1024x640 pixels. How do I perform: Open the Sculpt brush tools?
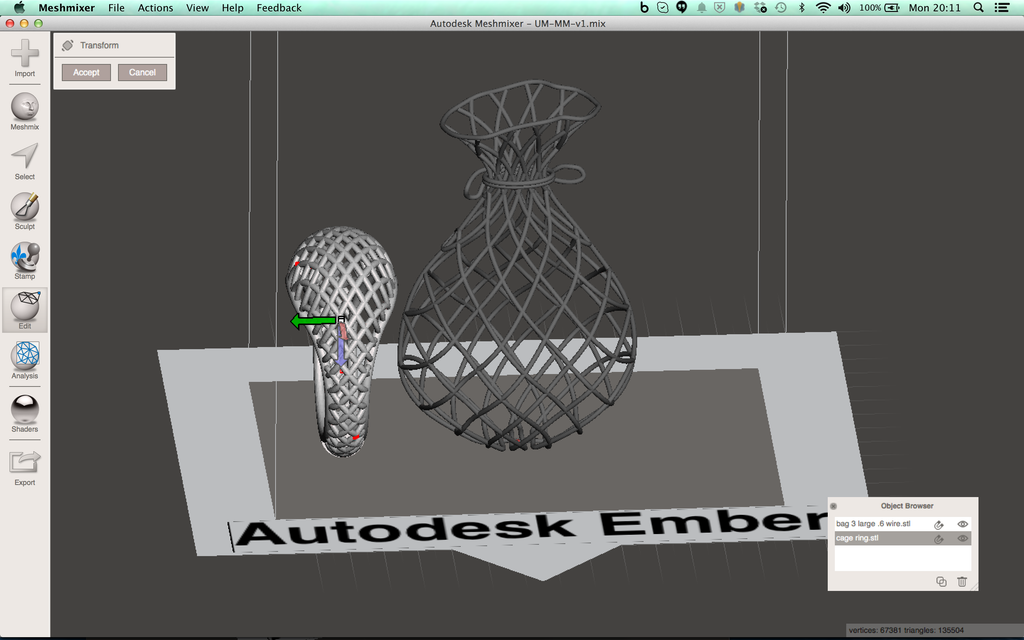tap(24, 211)
